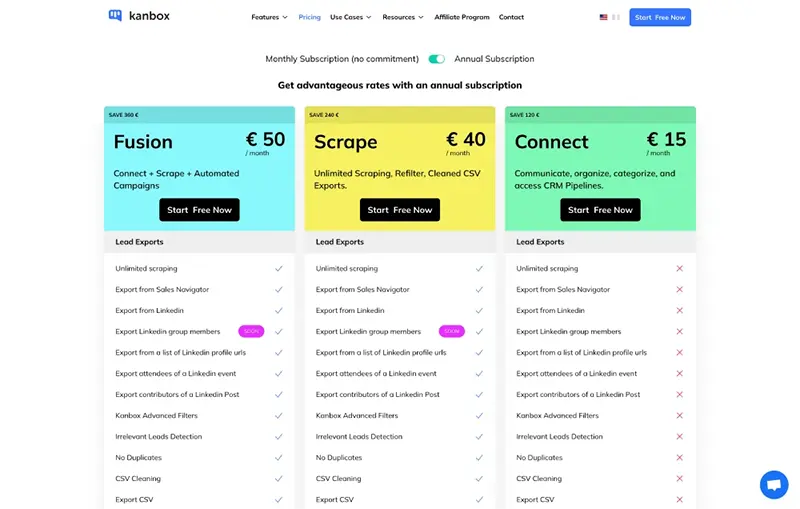
Task: Toggle the Monthly/Annual subscription switch
Action: click(x=436, y=59)
